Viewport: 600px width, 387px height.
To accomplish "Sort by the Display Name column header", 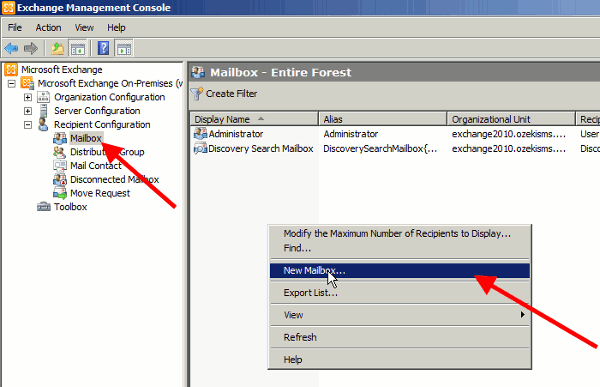I will click(x=254, y=119).
